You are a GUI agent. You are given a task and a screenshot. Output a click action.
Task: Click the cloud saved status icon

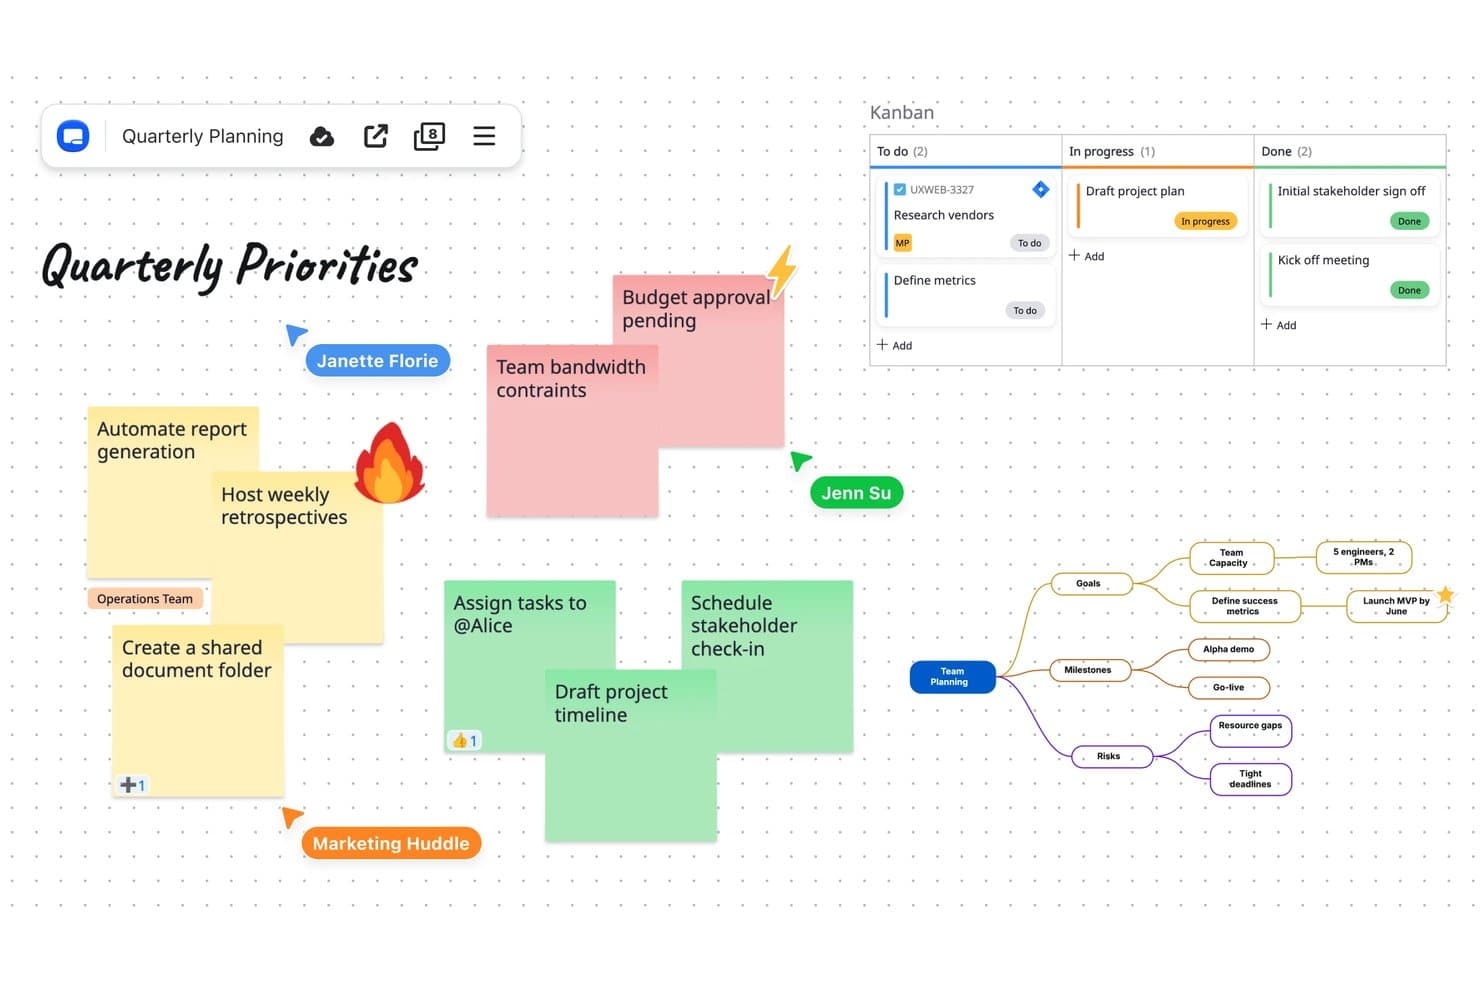(x=322, y=136)
